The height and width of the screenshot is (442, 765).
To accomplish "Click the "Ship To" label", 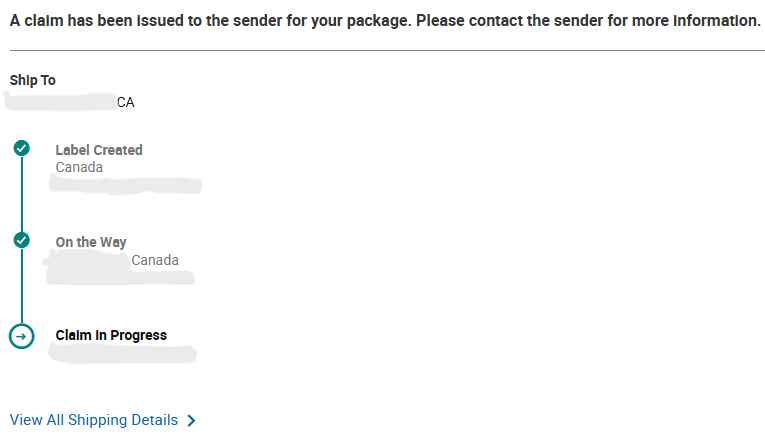I will 33,80.
